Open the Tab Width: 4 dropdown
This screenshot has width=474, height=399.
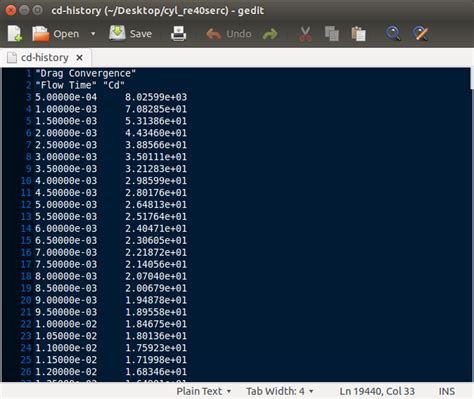click(x=280, y=391)
